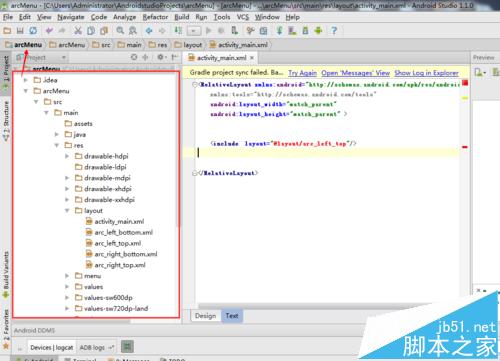Expand the java folder

click(x=57, y=134)
